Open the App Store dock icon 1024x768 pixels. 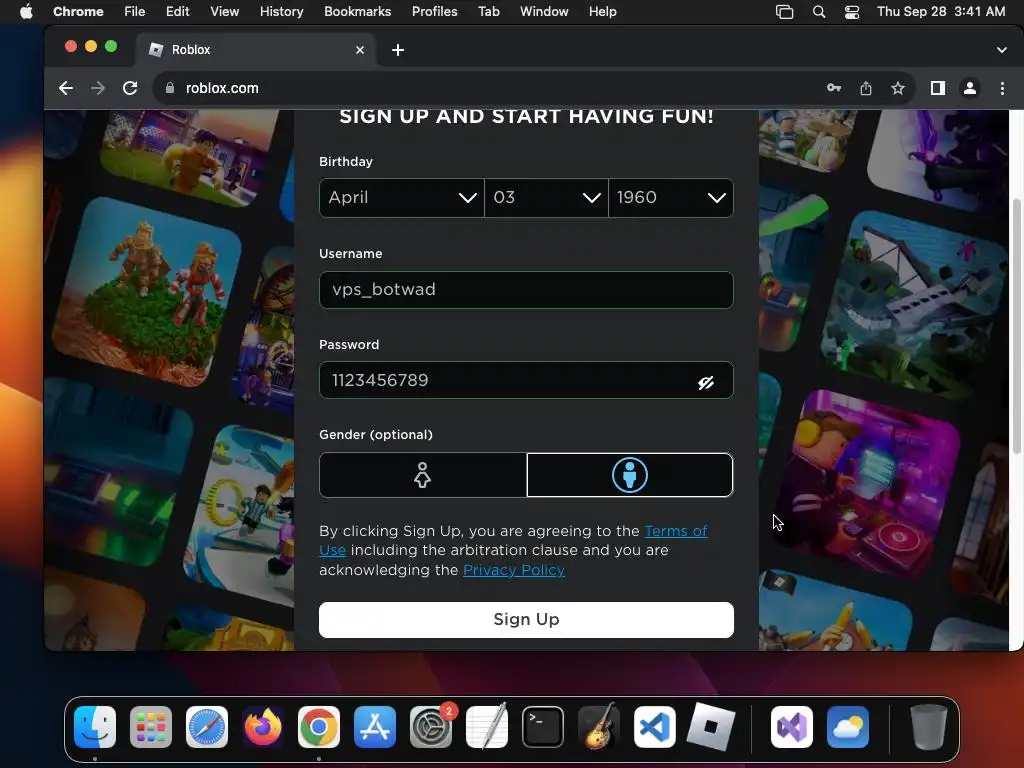pos(375,727)
